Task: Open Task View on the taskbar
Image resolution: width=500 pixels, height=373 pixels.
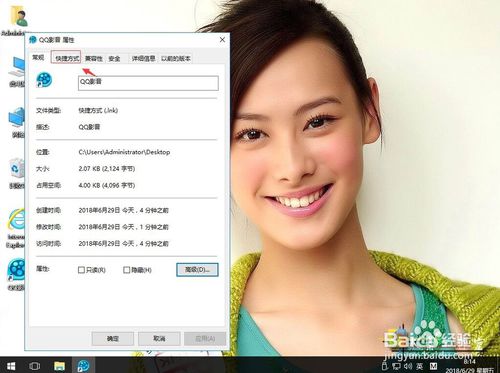Action: (35, 366)
